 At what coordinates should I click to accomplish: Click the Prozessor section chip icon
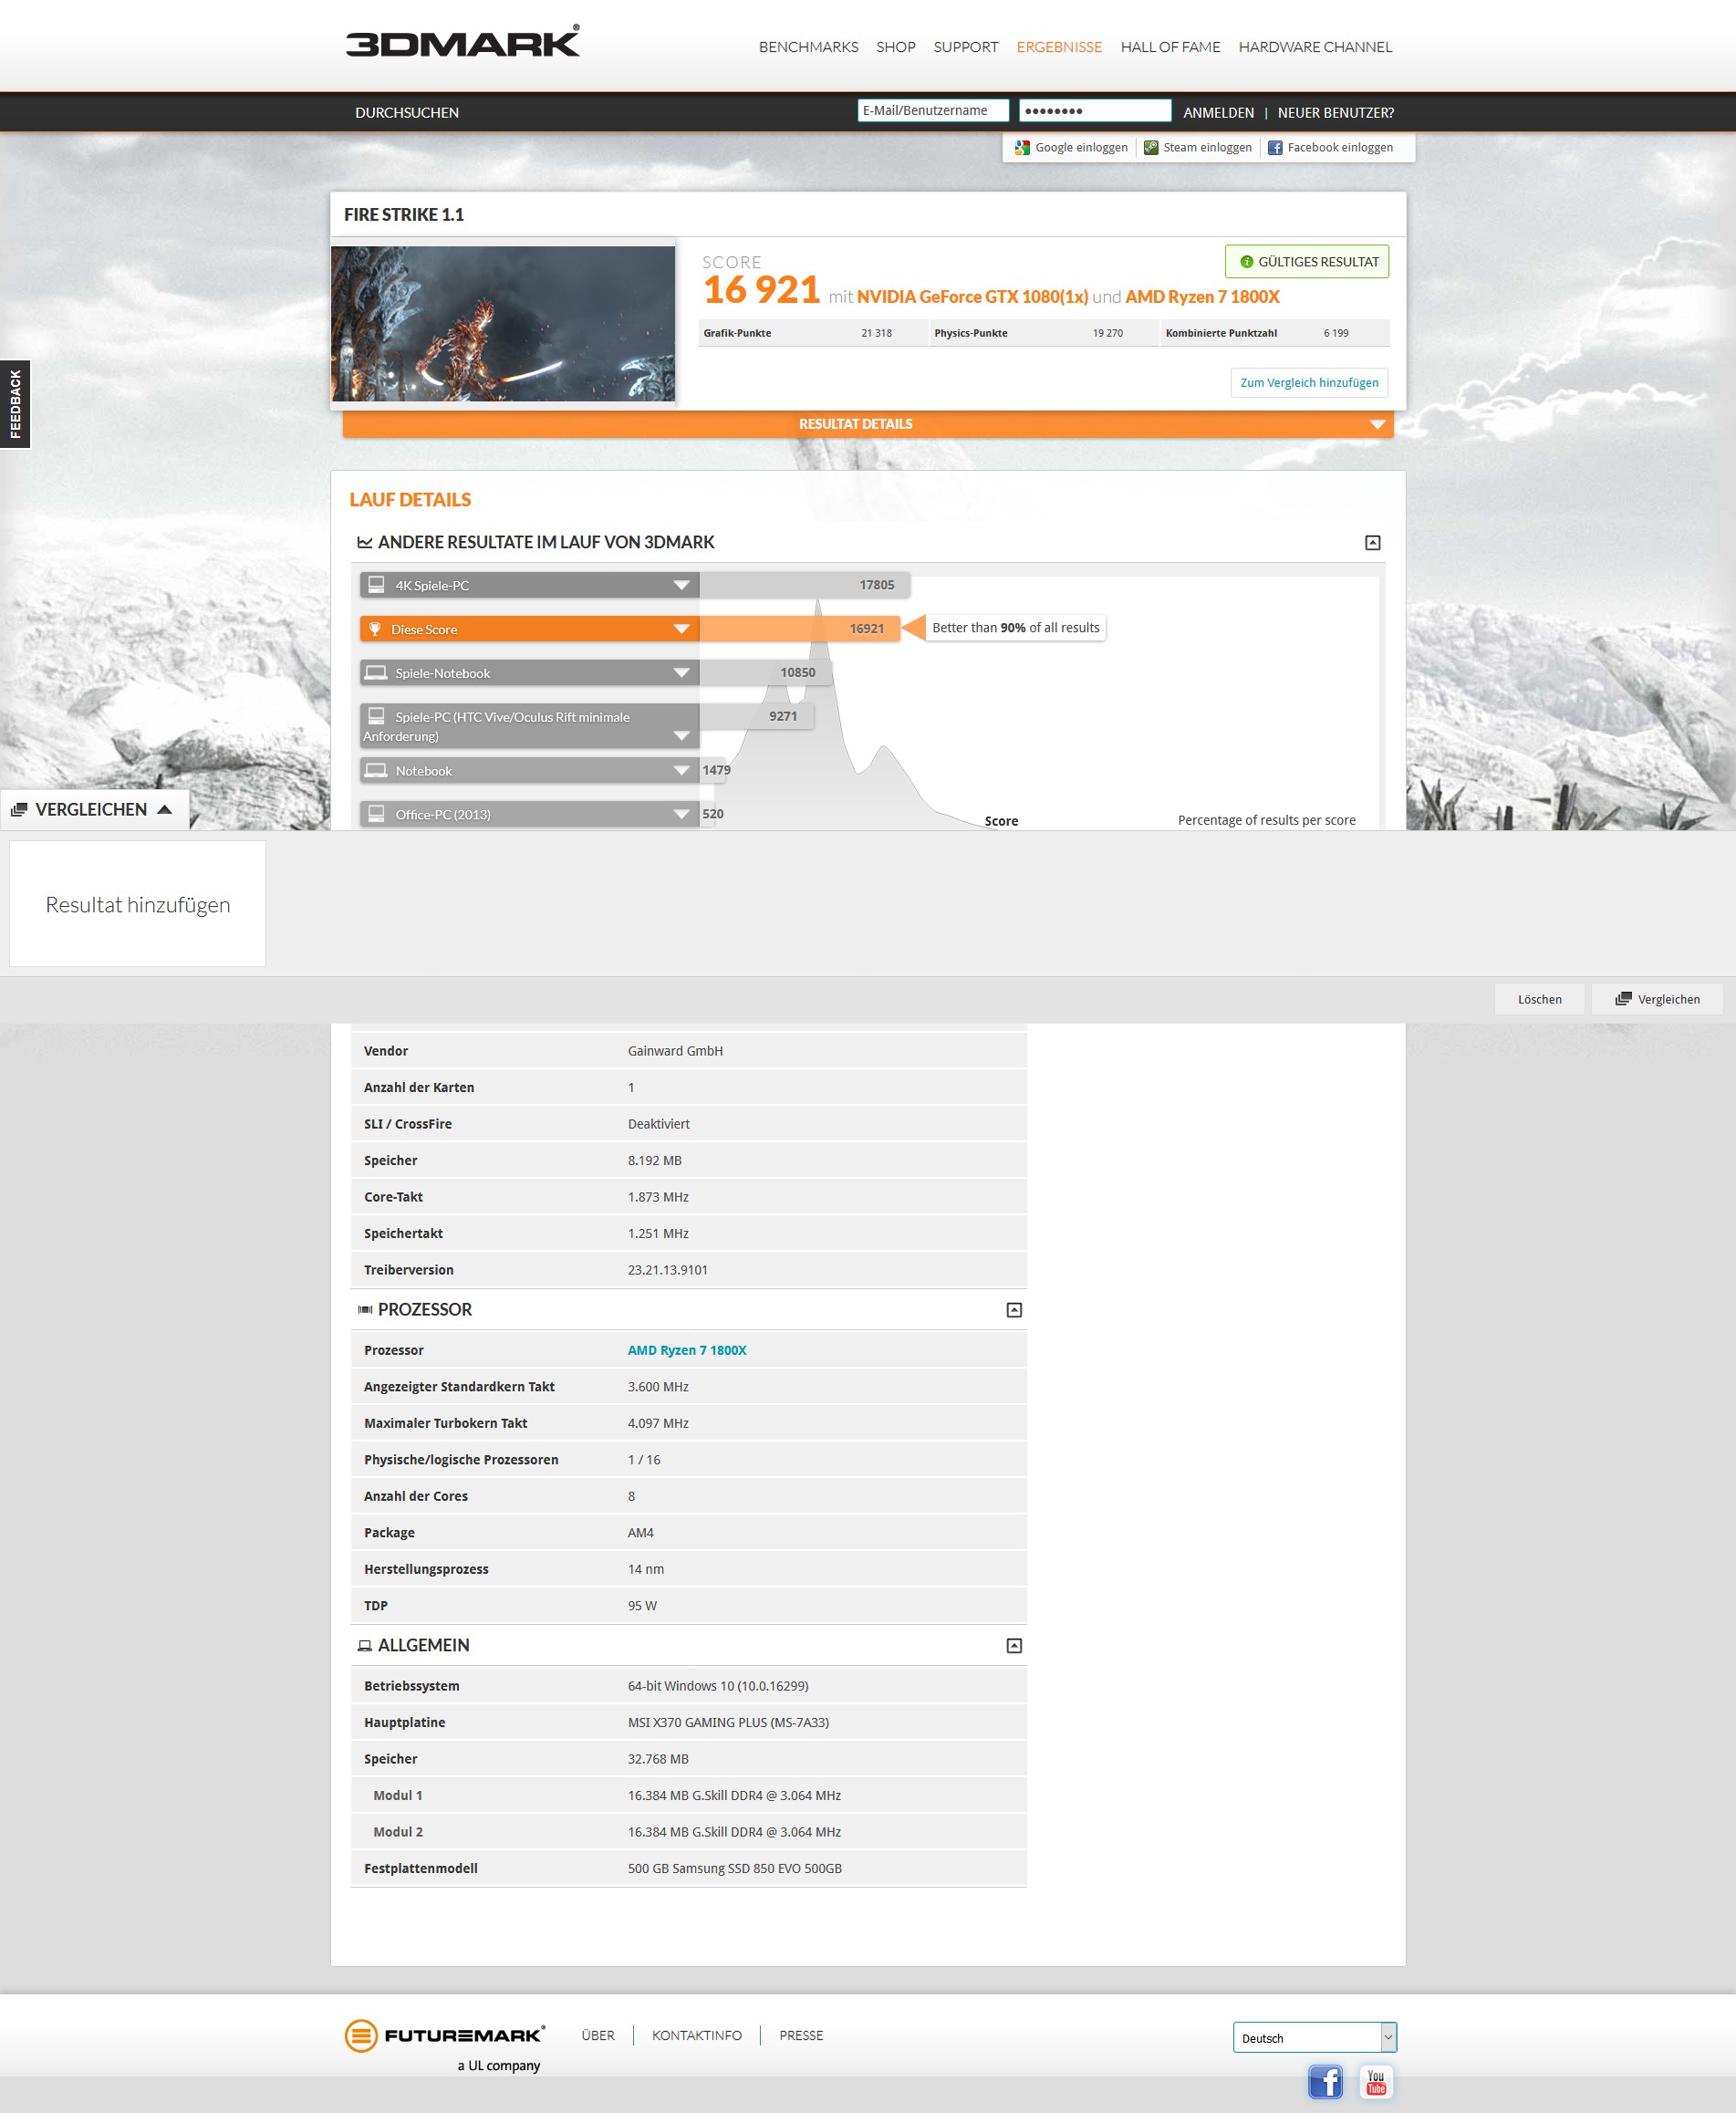pos(365,1309)
